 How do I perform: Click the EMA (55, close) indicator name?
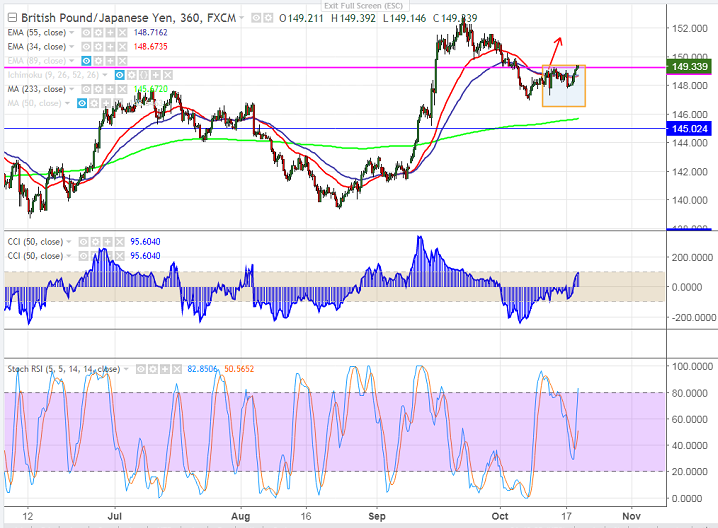tap(37, 33)
